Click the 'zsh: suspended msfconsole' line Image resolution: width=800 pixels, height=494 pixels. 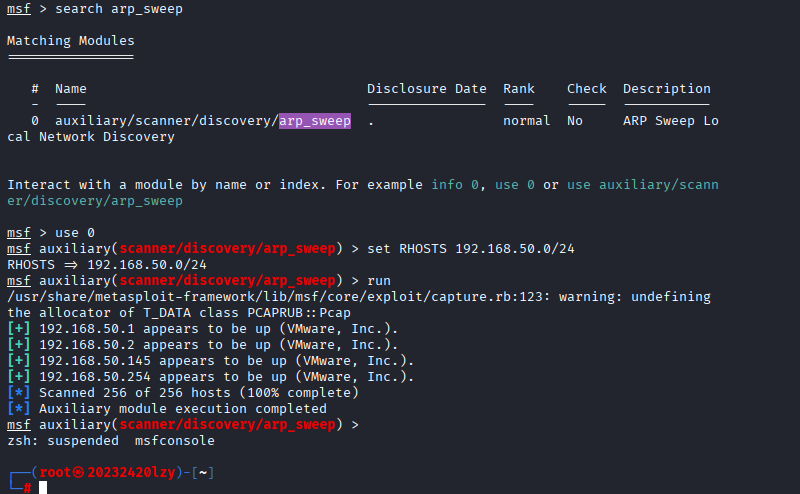click(x=111, y=441)
